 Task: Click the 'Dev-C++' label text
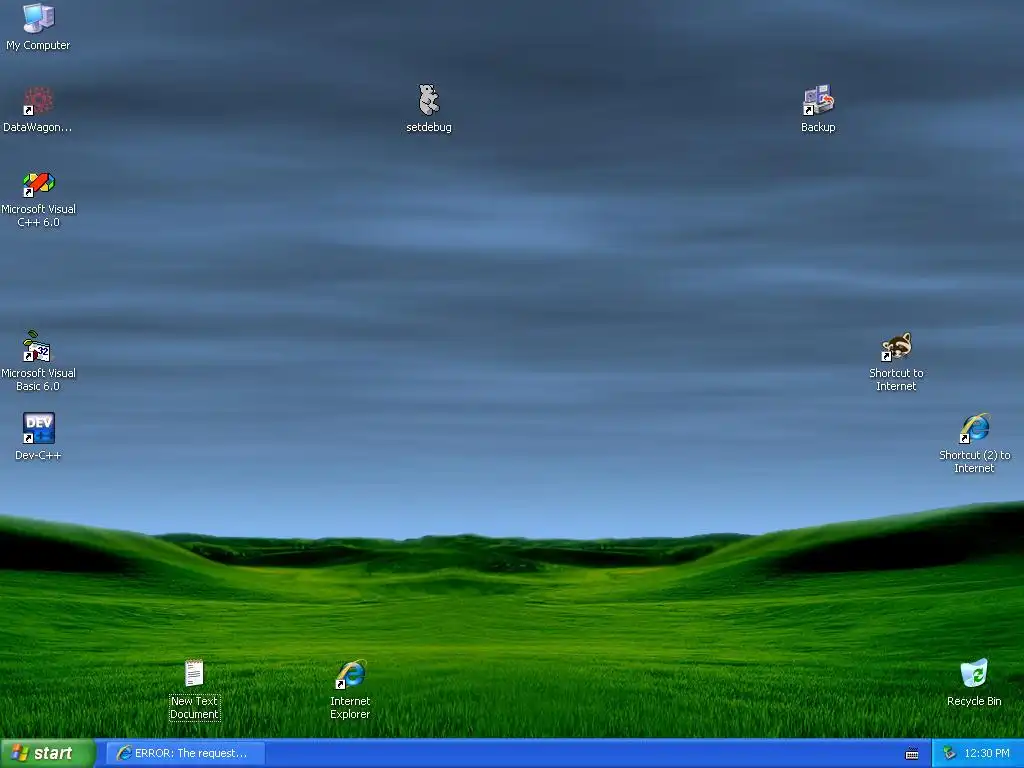coord(38,455)
